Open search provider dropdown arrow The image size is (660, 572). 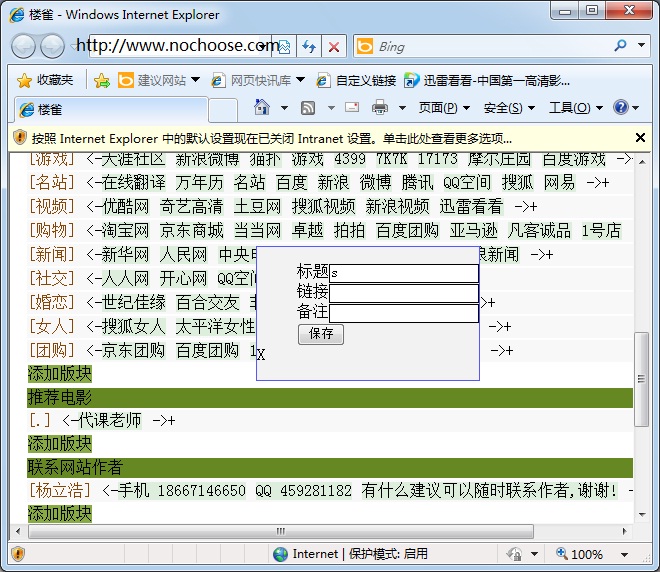coord(641,45)
